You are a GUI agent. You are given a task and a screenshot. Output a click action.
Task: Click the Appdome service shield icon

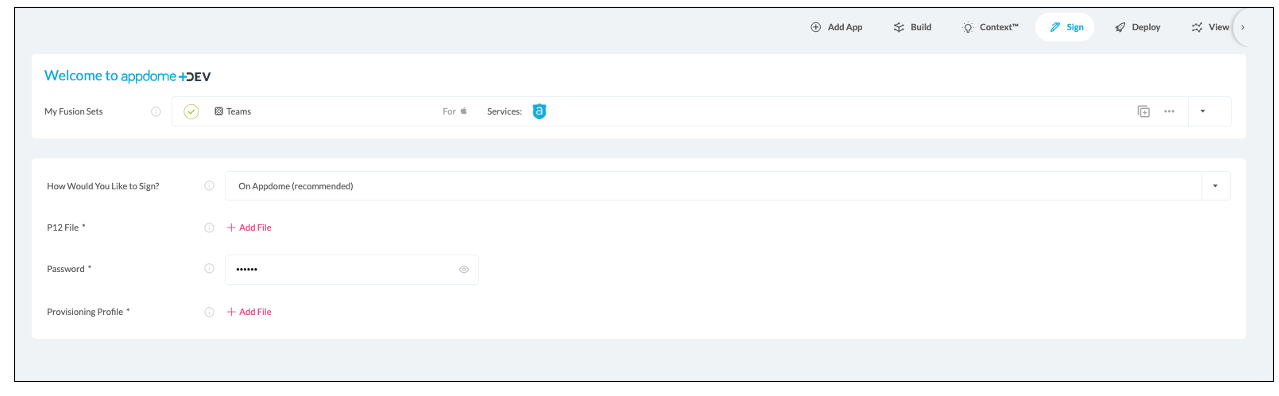click(539, 111)
